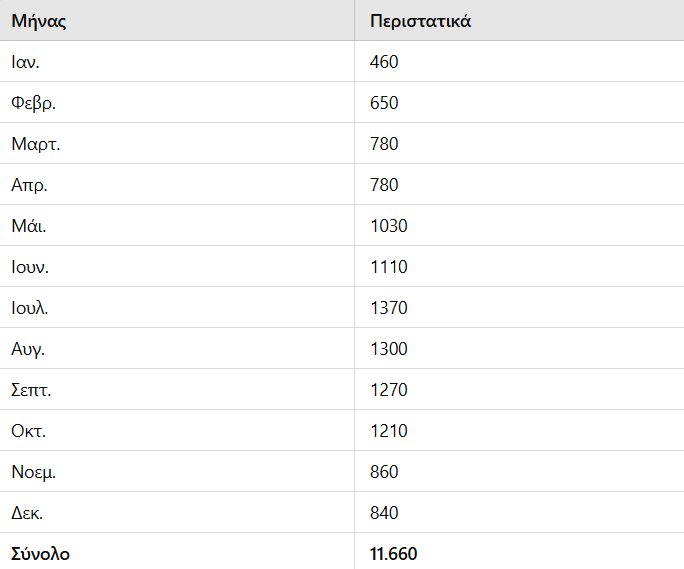Select the Οκτ. value 1210
This screenshot has width=684, height=569.
(x=519, y=431)
